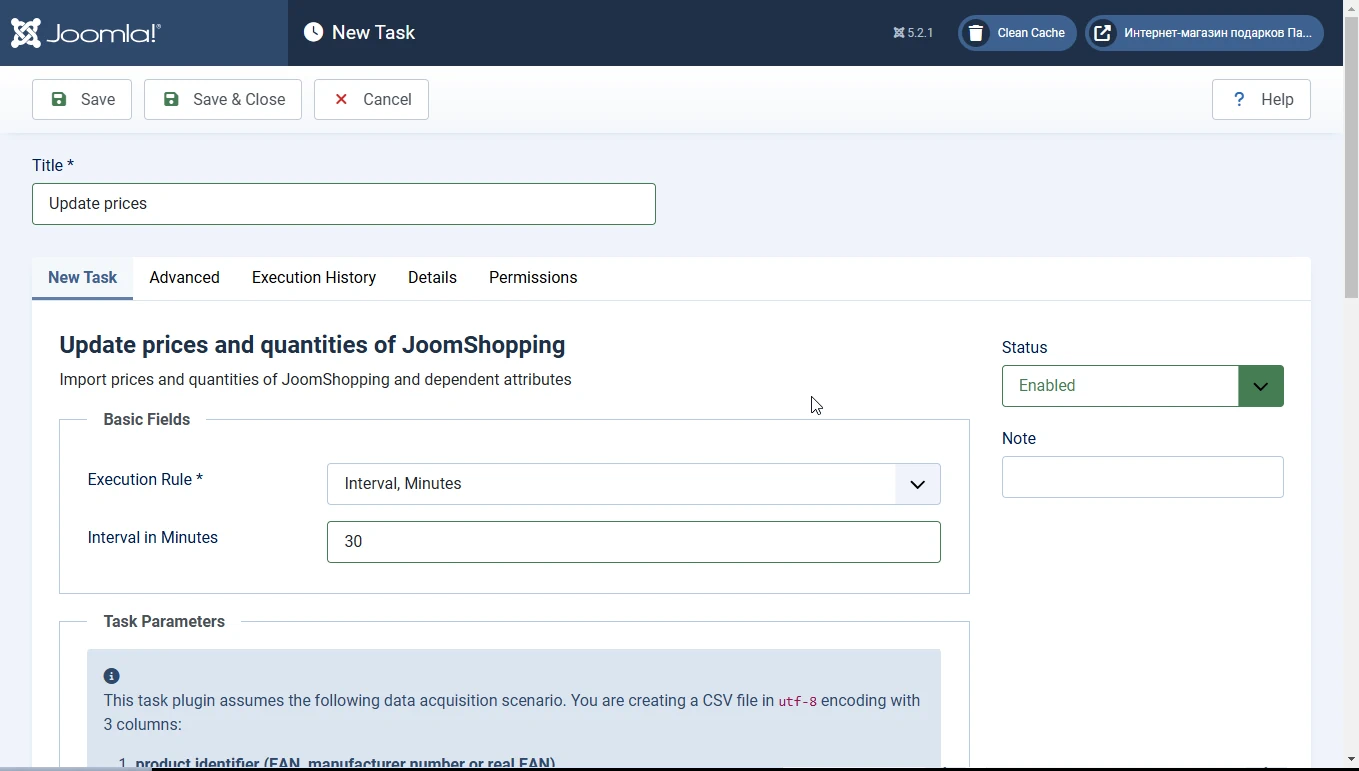Focus the Interval in Minutes field
Image resolution: width=1359 pixels, height=771 pixels.
633,542
